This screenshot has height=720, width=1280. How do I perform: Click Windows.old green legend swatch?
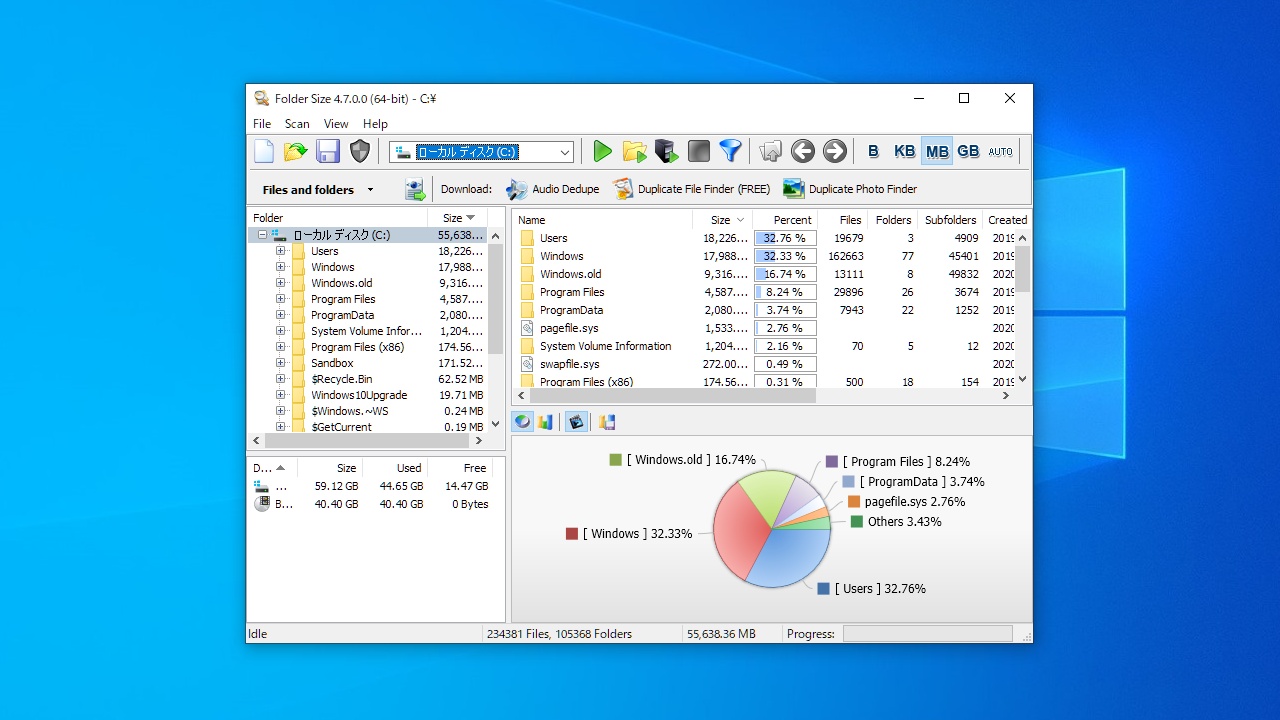pos(615,460)
